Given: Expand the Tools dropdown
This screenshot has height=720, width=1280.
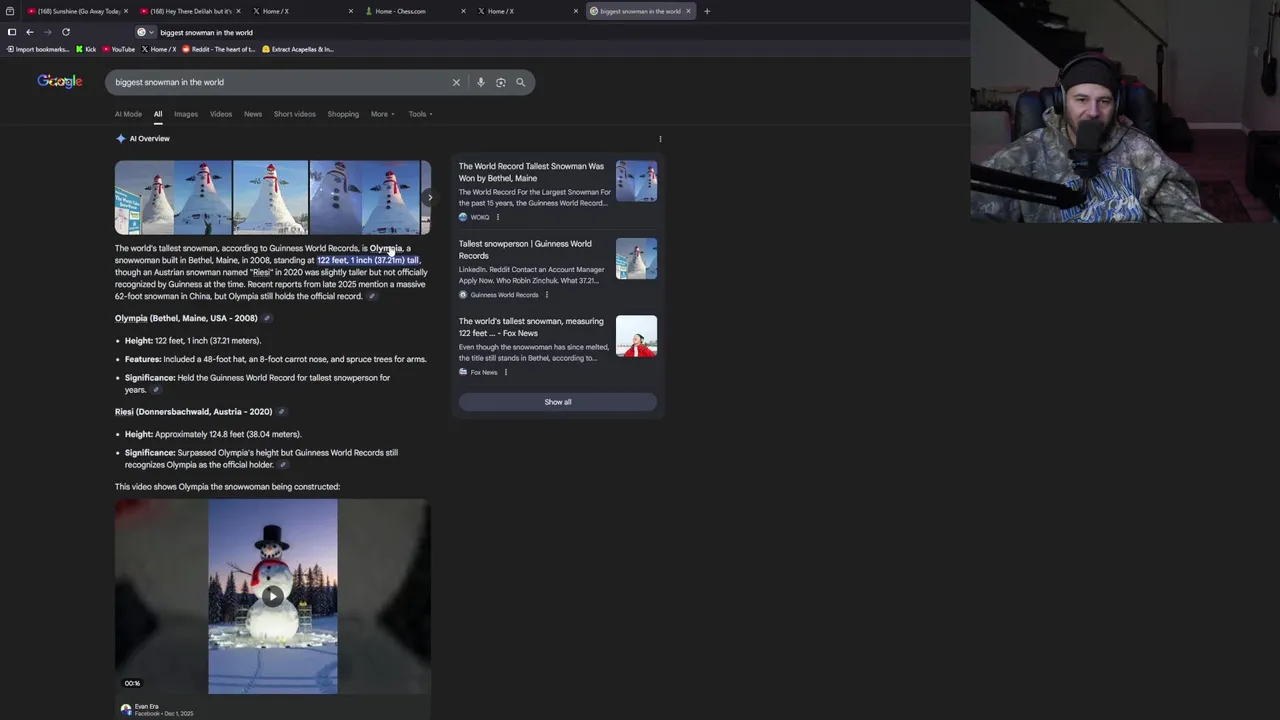Looking at the screenshot, I should (420, 114).
